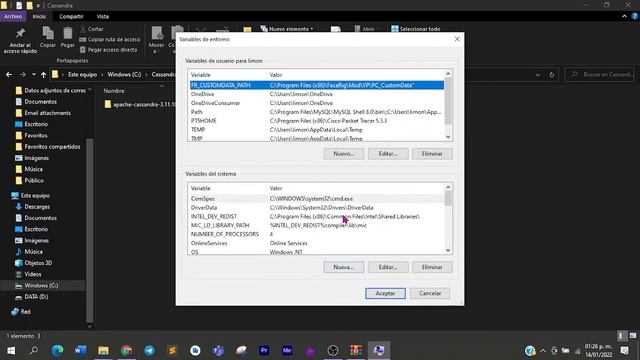640x360 pixels.
Task: Open Microsoft Edge from taskbar
Action: 58,350
